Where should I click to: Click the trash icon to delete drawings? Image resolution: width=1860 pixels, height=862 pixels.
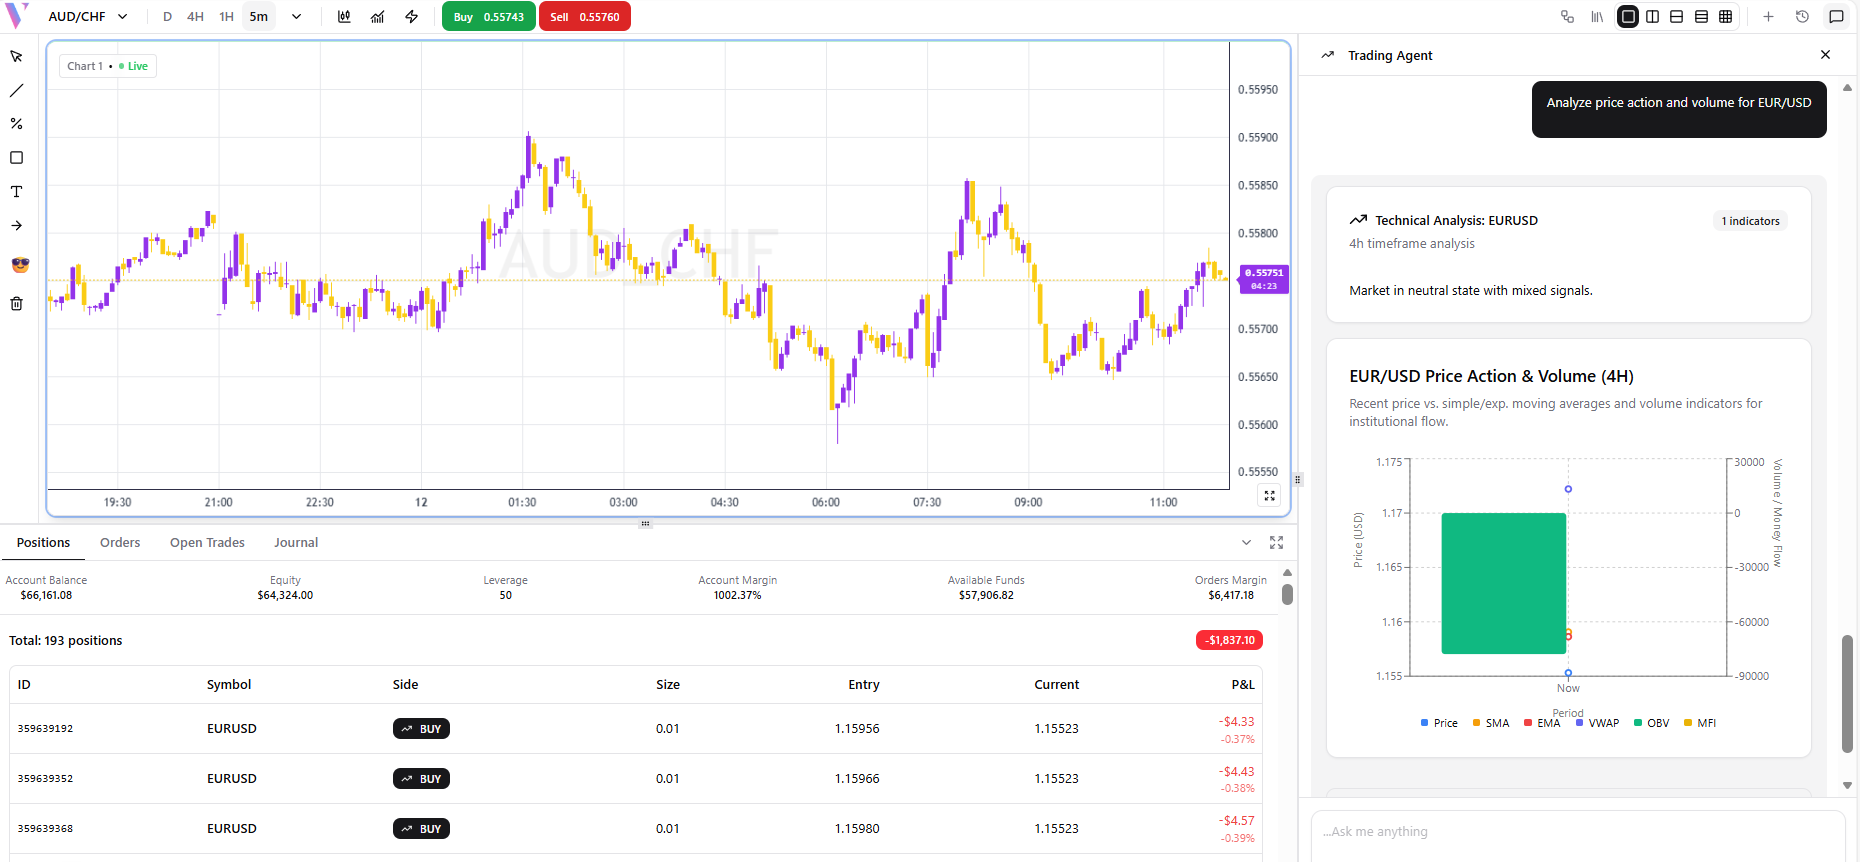coord(17,304)
